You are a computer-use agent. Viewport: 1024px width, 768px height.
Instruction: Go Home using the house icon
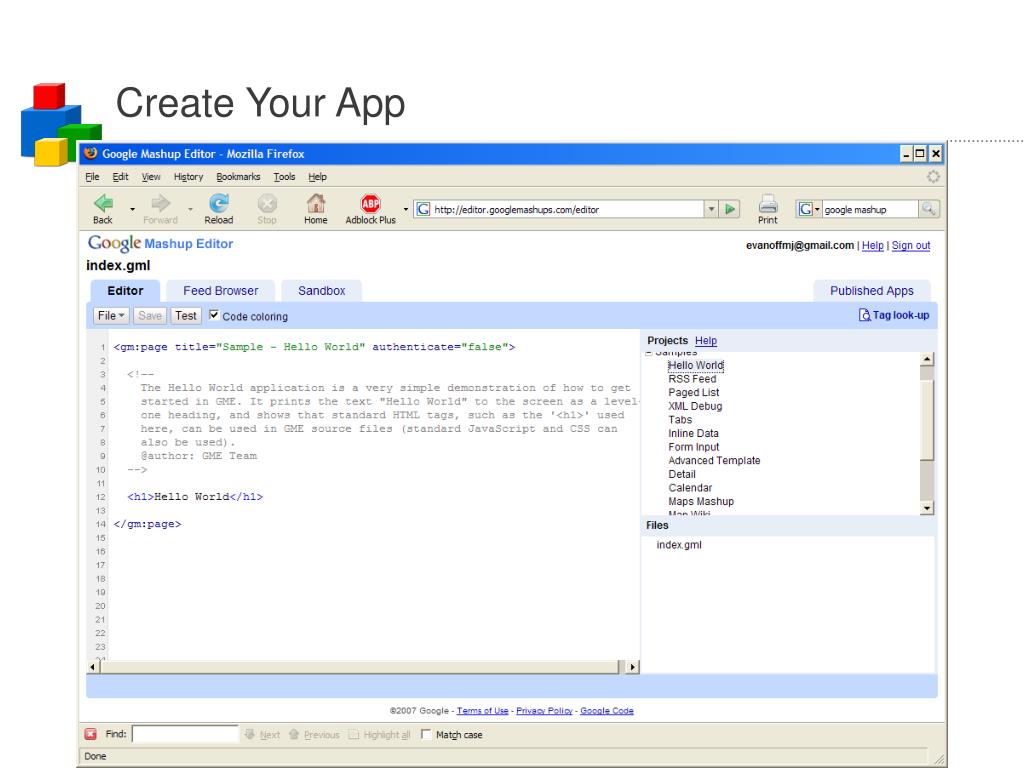316,203
